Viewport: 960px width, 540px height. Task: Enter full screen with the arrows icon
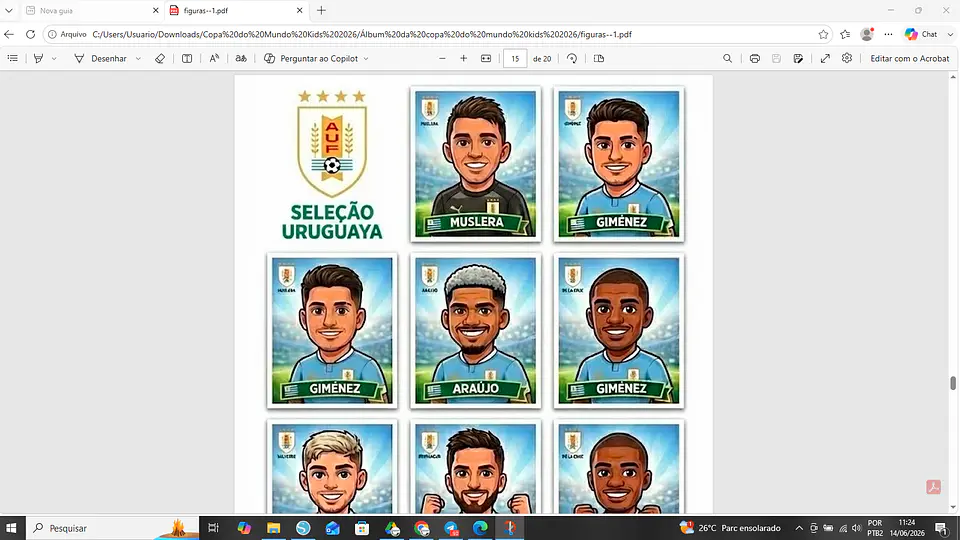point(825,58)
